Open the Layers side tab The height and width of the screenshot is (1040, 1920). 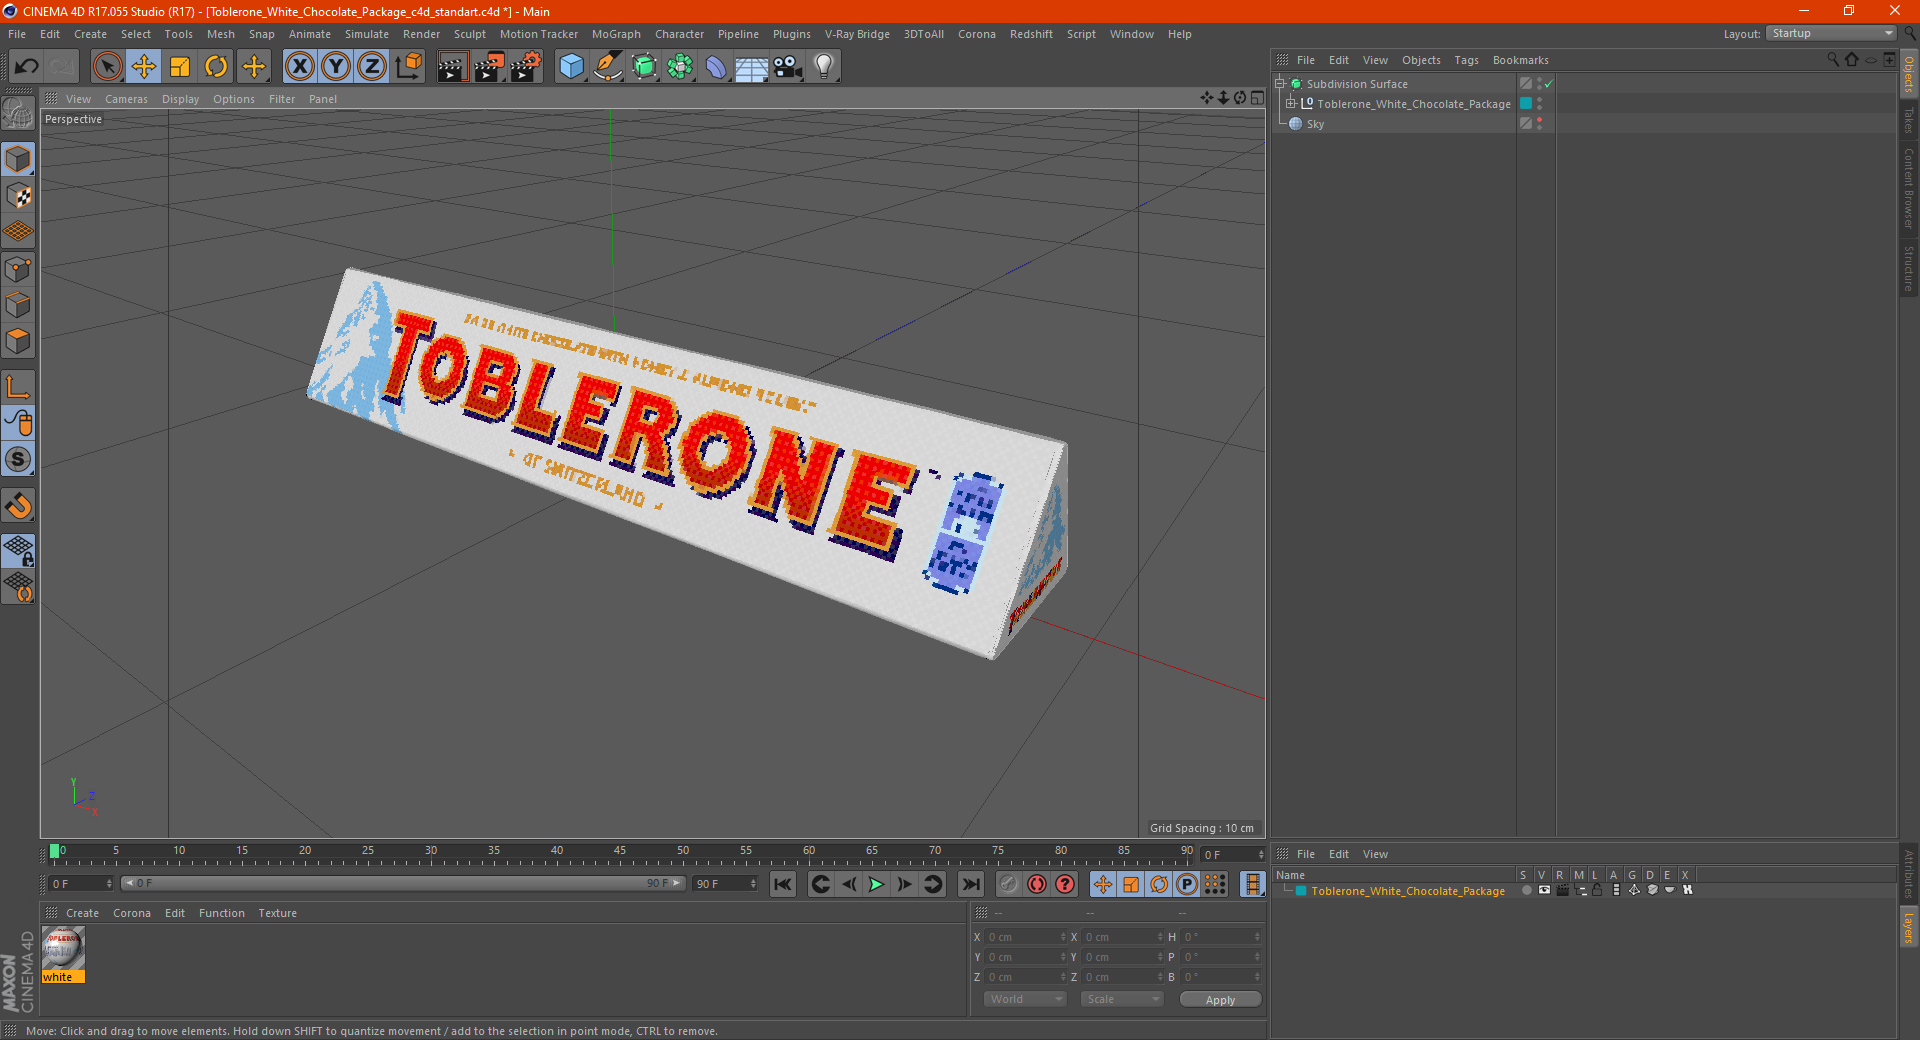coord(1909,927)
